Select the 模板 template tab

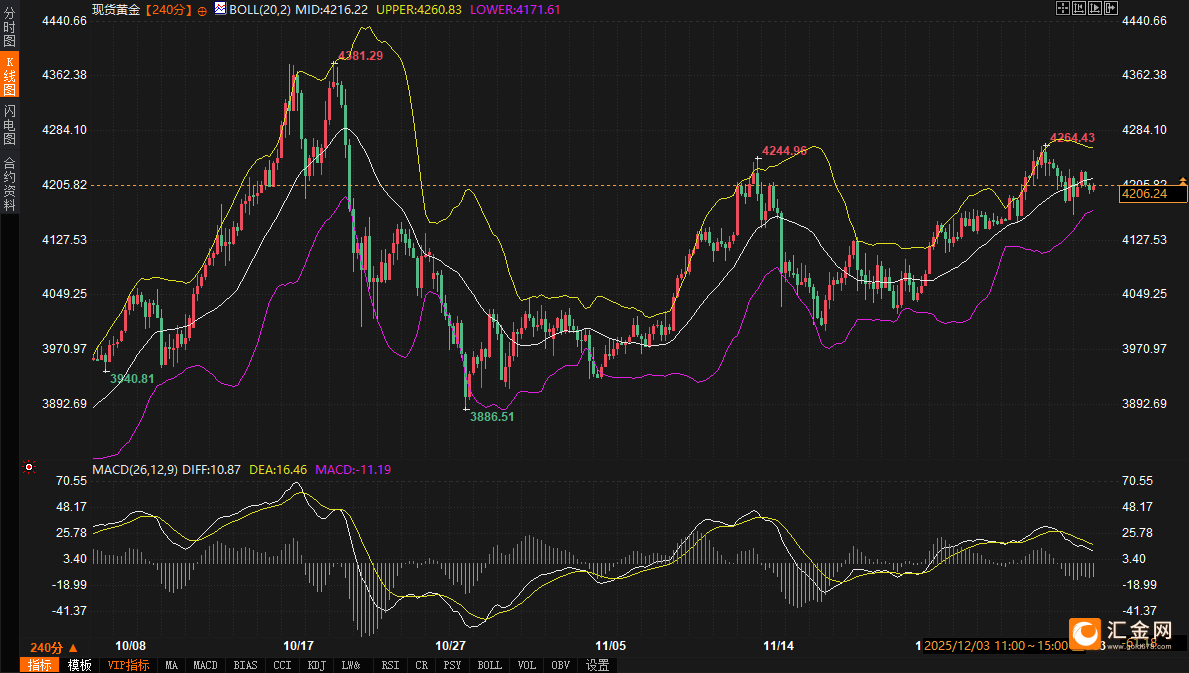[x=79, y=665]
